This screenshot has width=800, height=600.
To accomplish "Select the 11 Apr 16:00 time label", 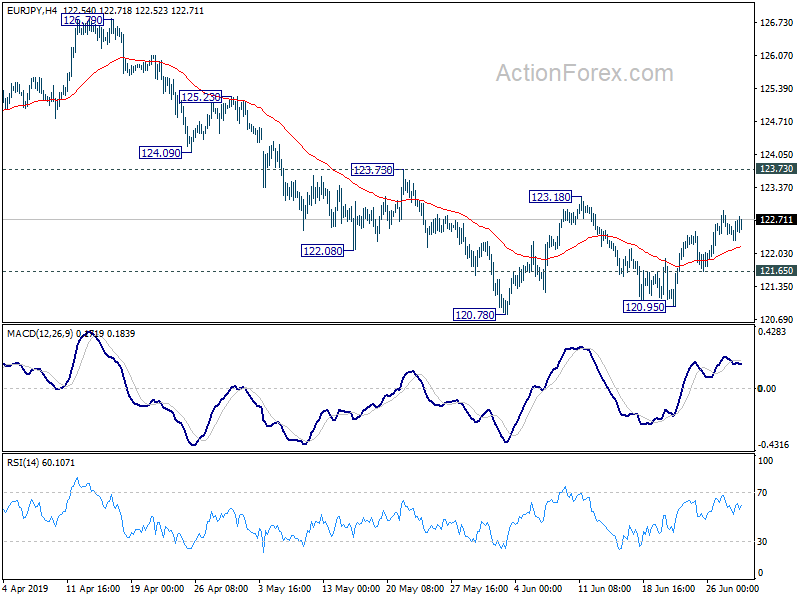I will click(93, 588).
